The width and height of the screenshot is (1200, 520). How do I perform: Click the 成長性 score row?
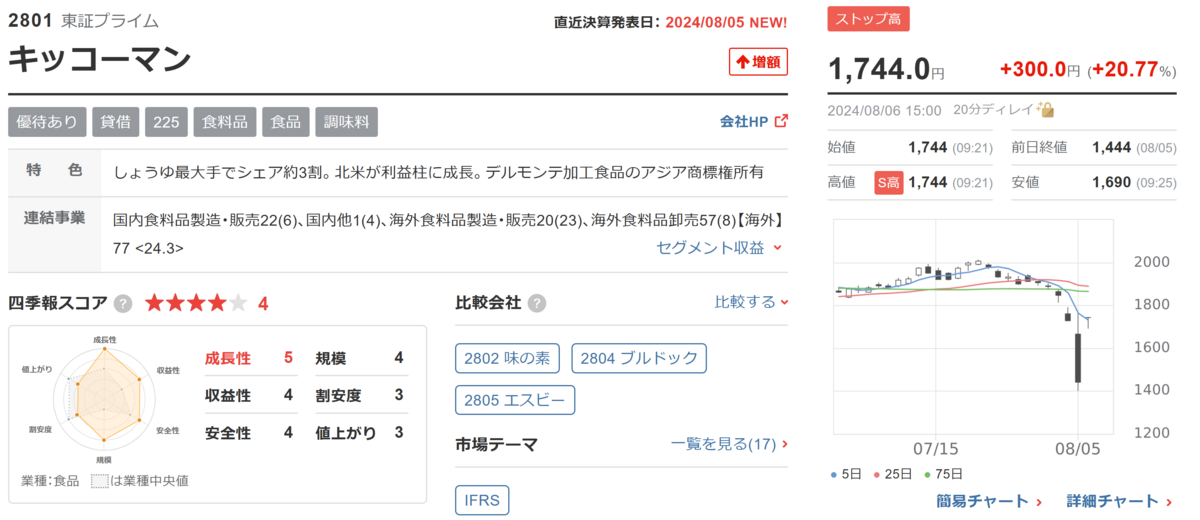[x=249, y=357]
